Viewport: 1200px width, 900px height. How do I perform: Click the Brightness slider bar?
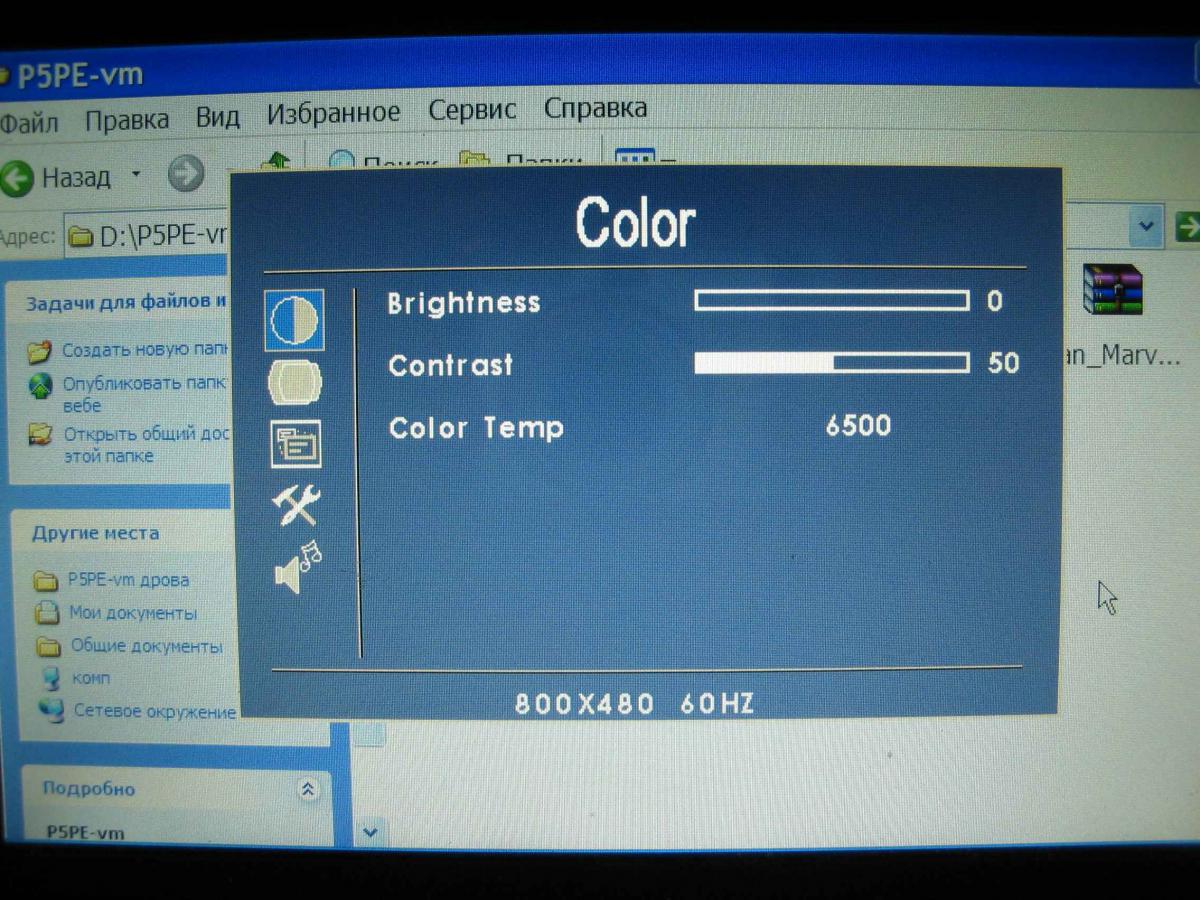831,301
